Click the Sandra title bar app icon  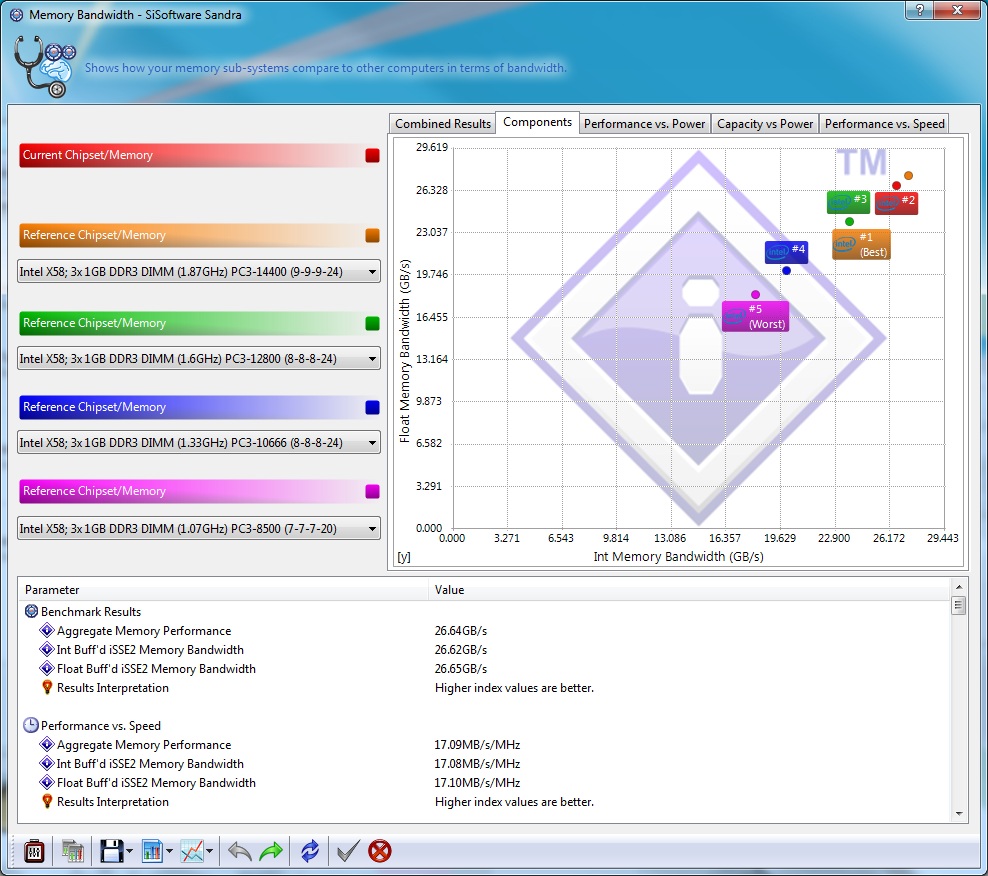pos(16,14)
